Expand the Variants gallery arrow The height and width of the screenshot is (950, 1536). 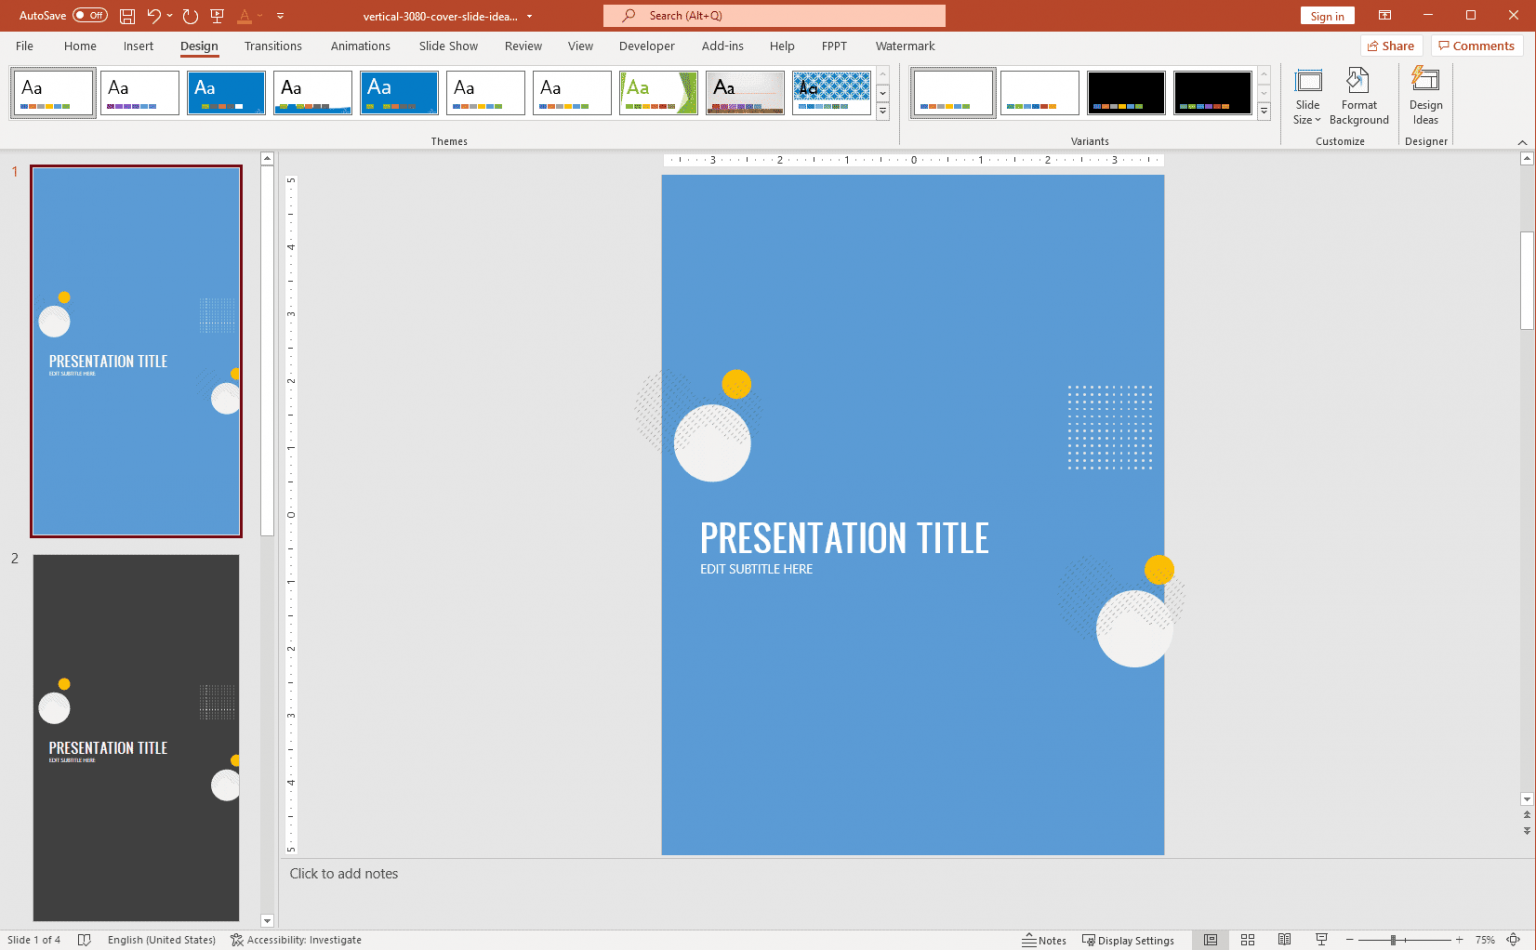[x=1264, y=110]
